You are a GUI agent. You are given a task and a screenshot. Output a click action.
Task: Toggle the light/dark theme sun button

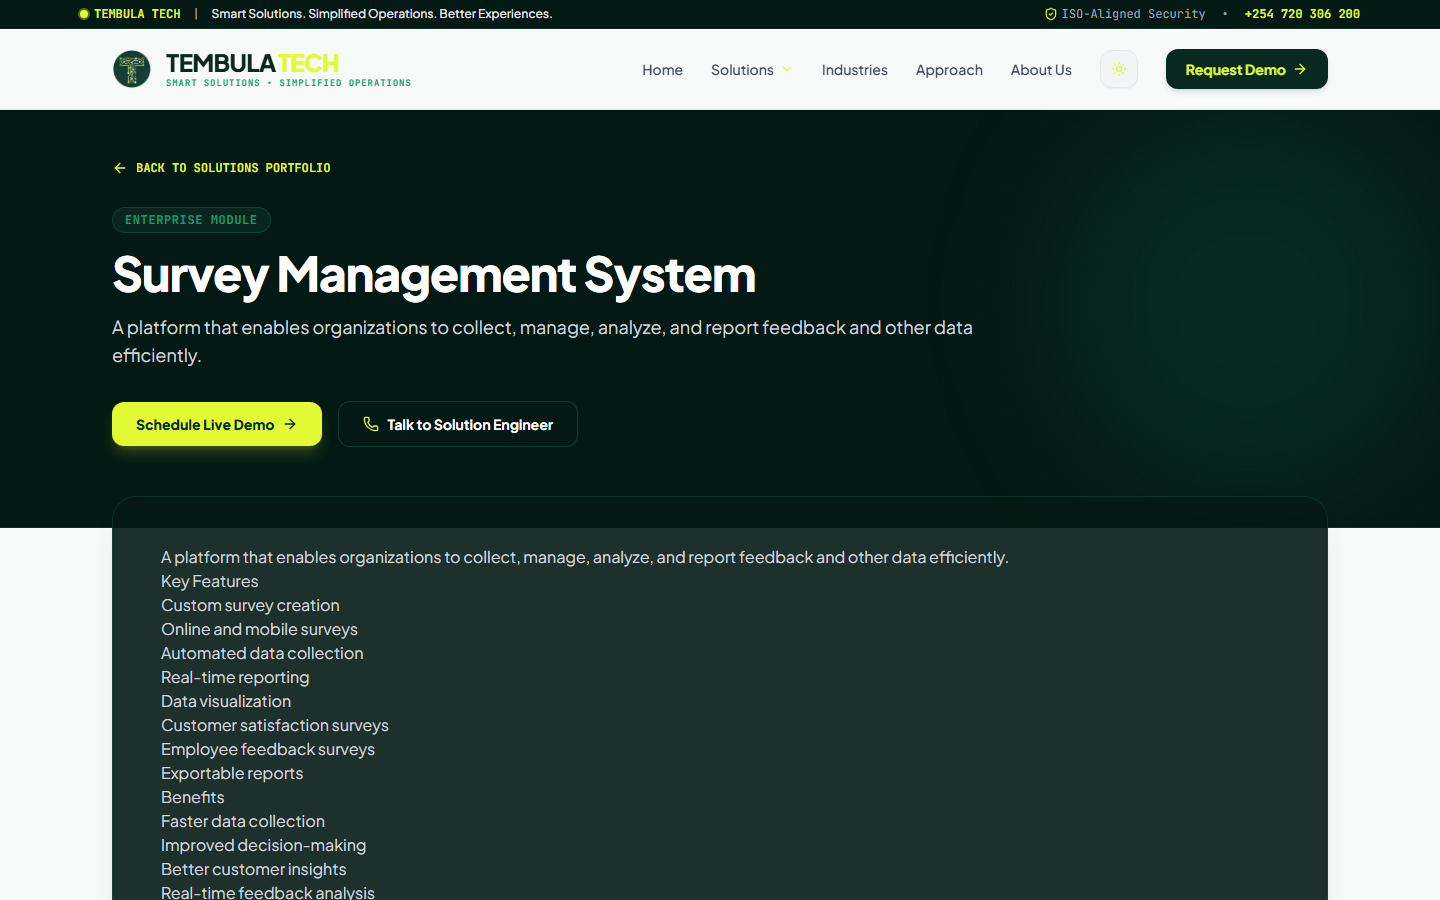(1119, 69)
